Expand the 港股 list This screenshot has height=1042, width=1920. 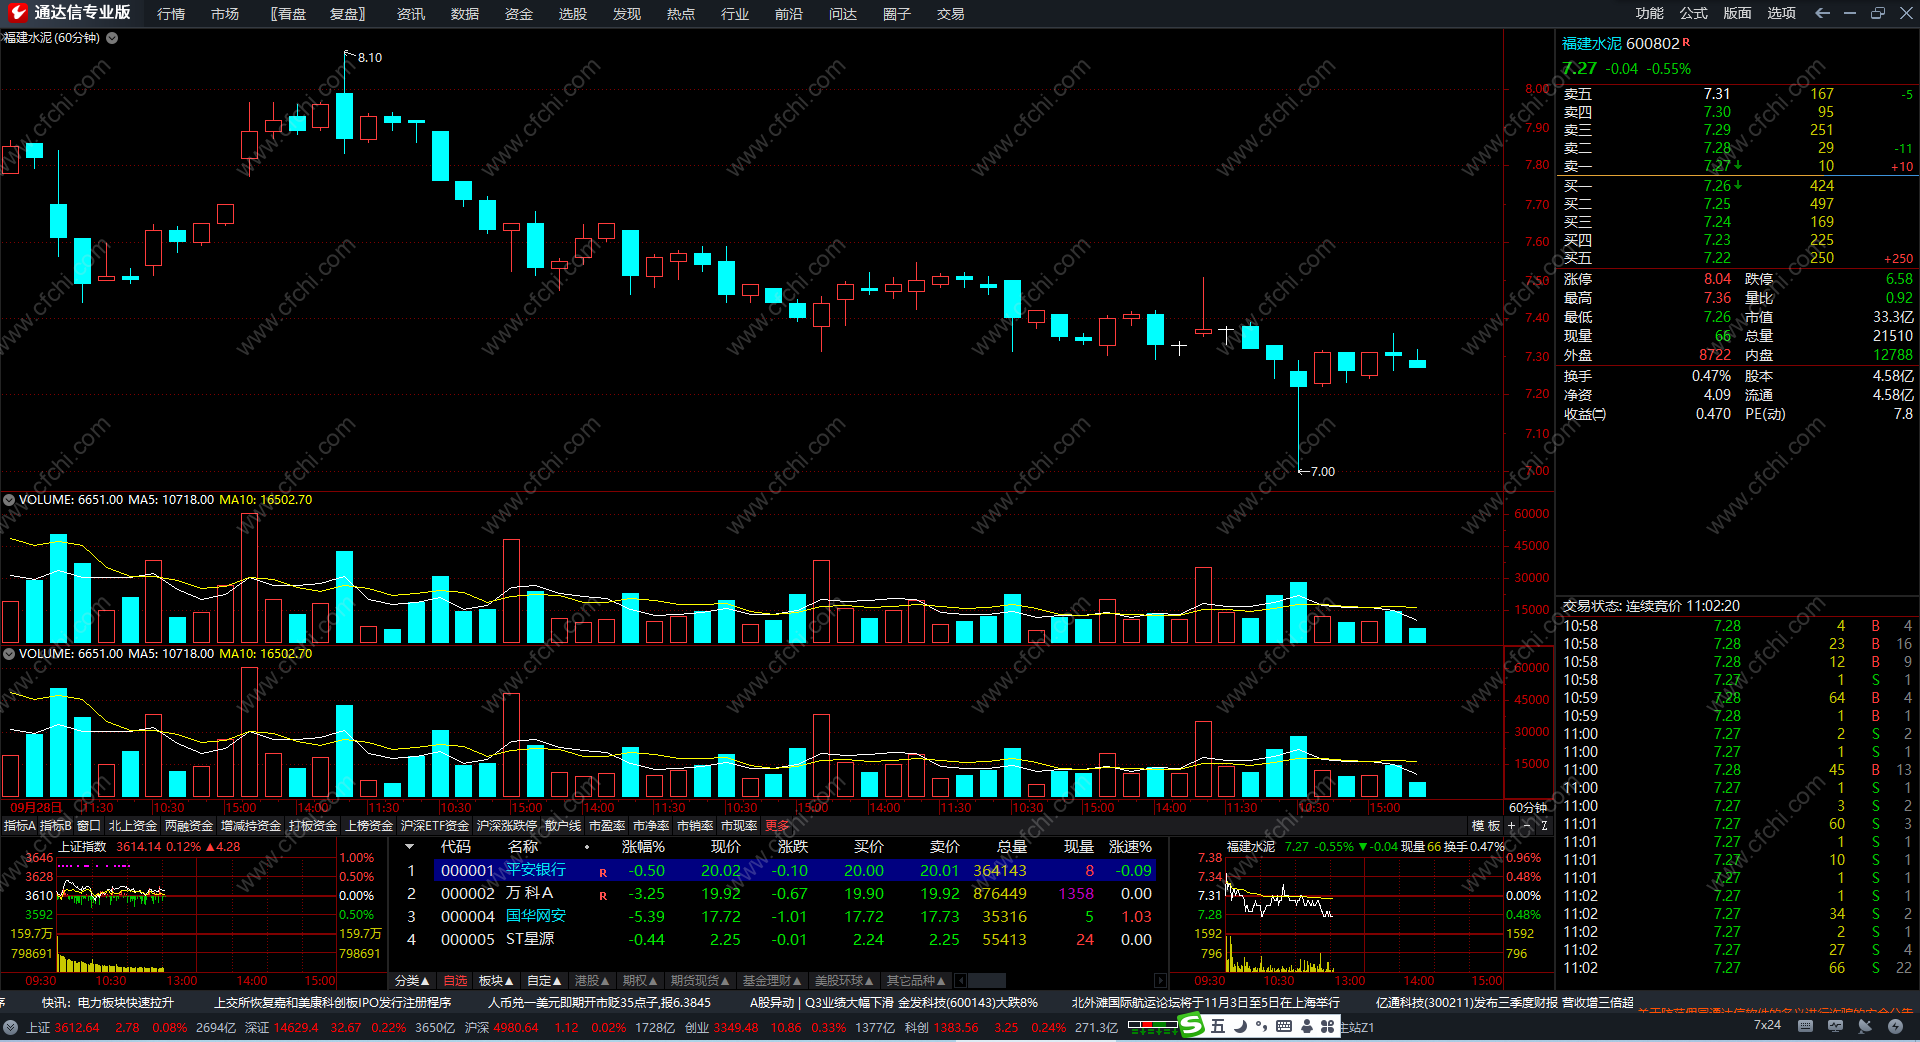(592, 981)
